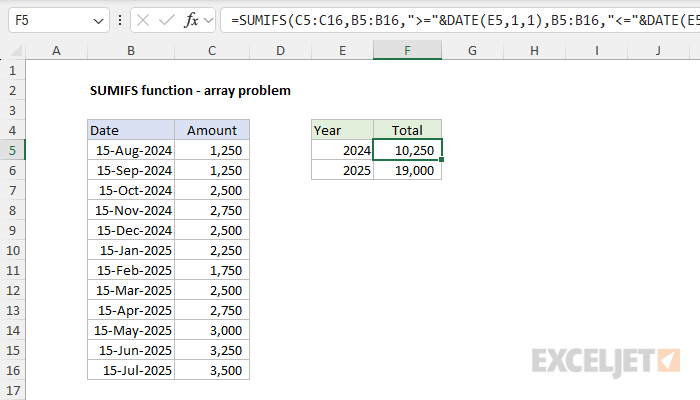700x400 pixels.
Task: Select cell with date 15-Apr-2025
Action: (131, 310)
